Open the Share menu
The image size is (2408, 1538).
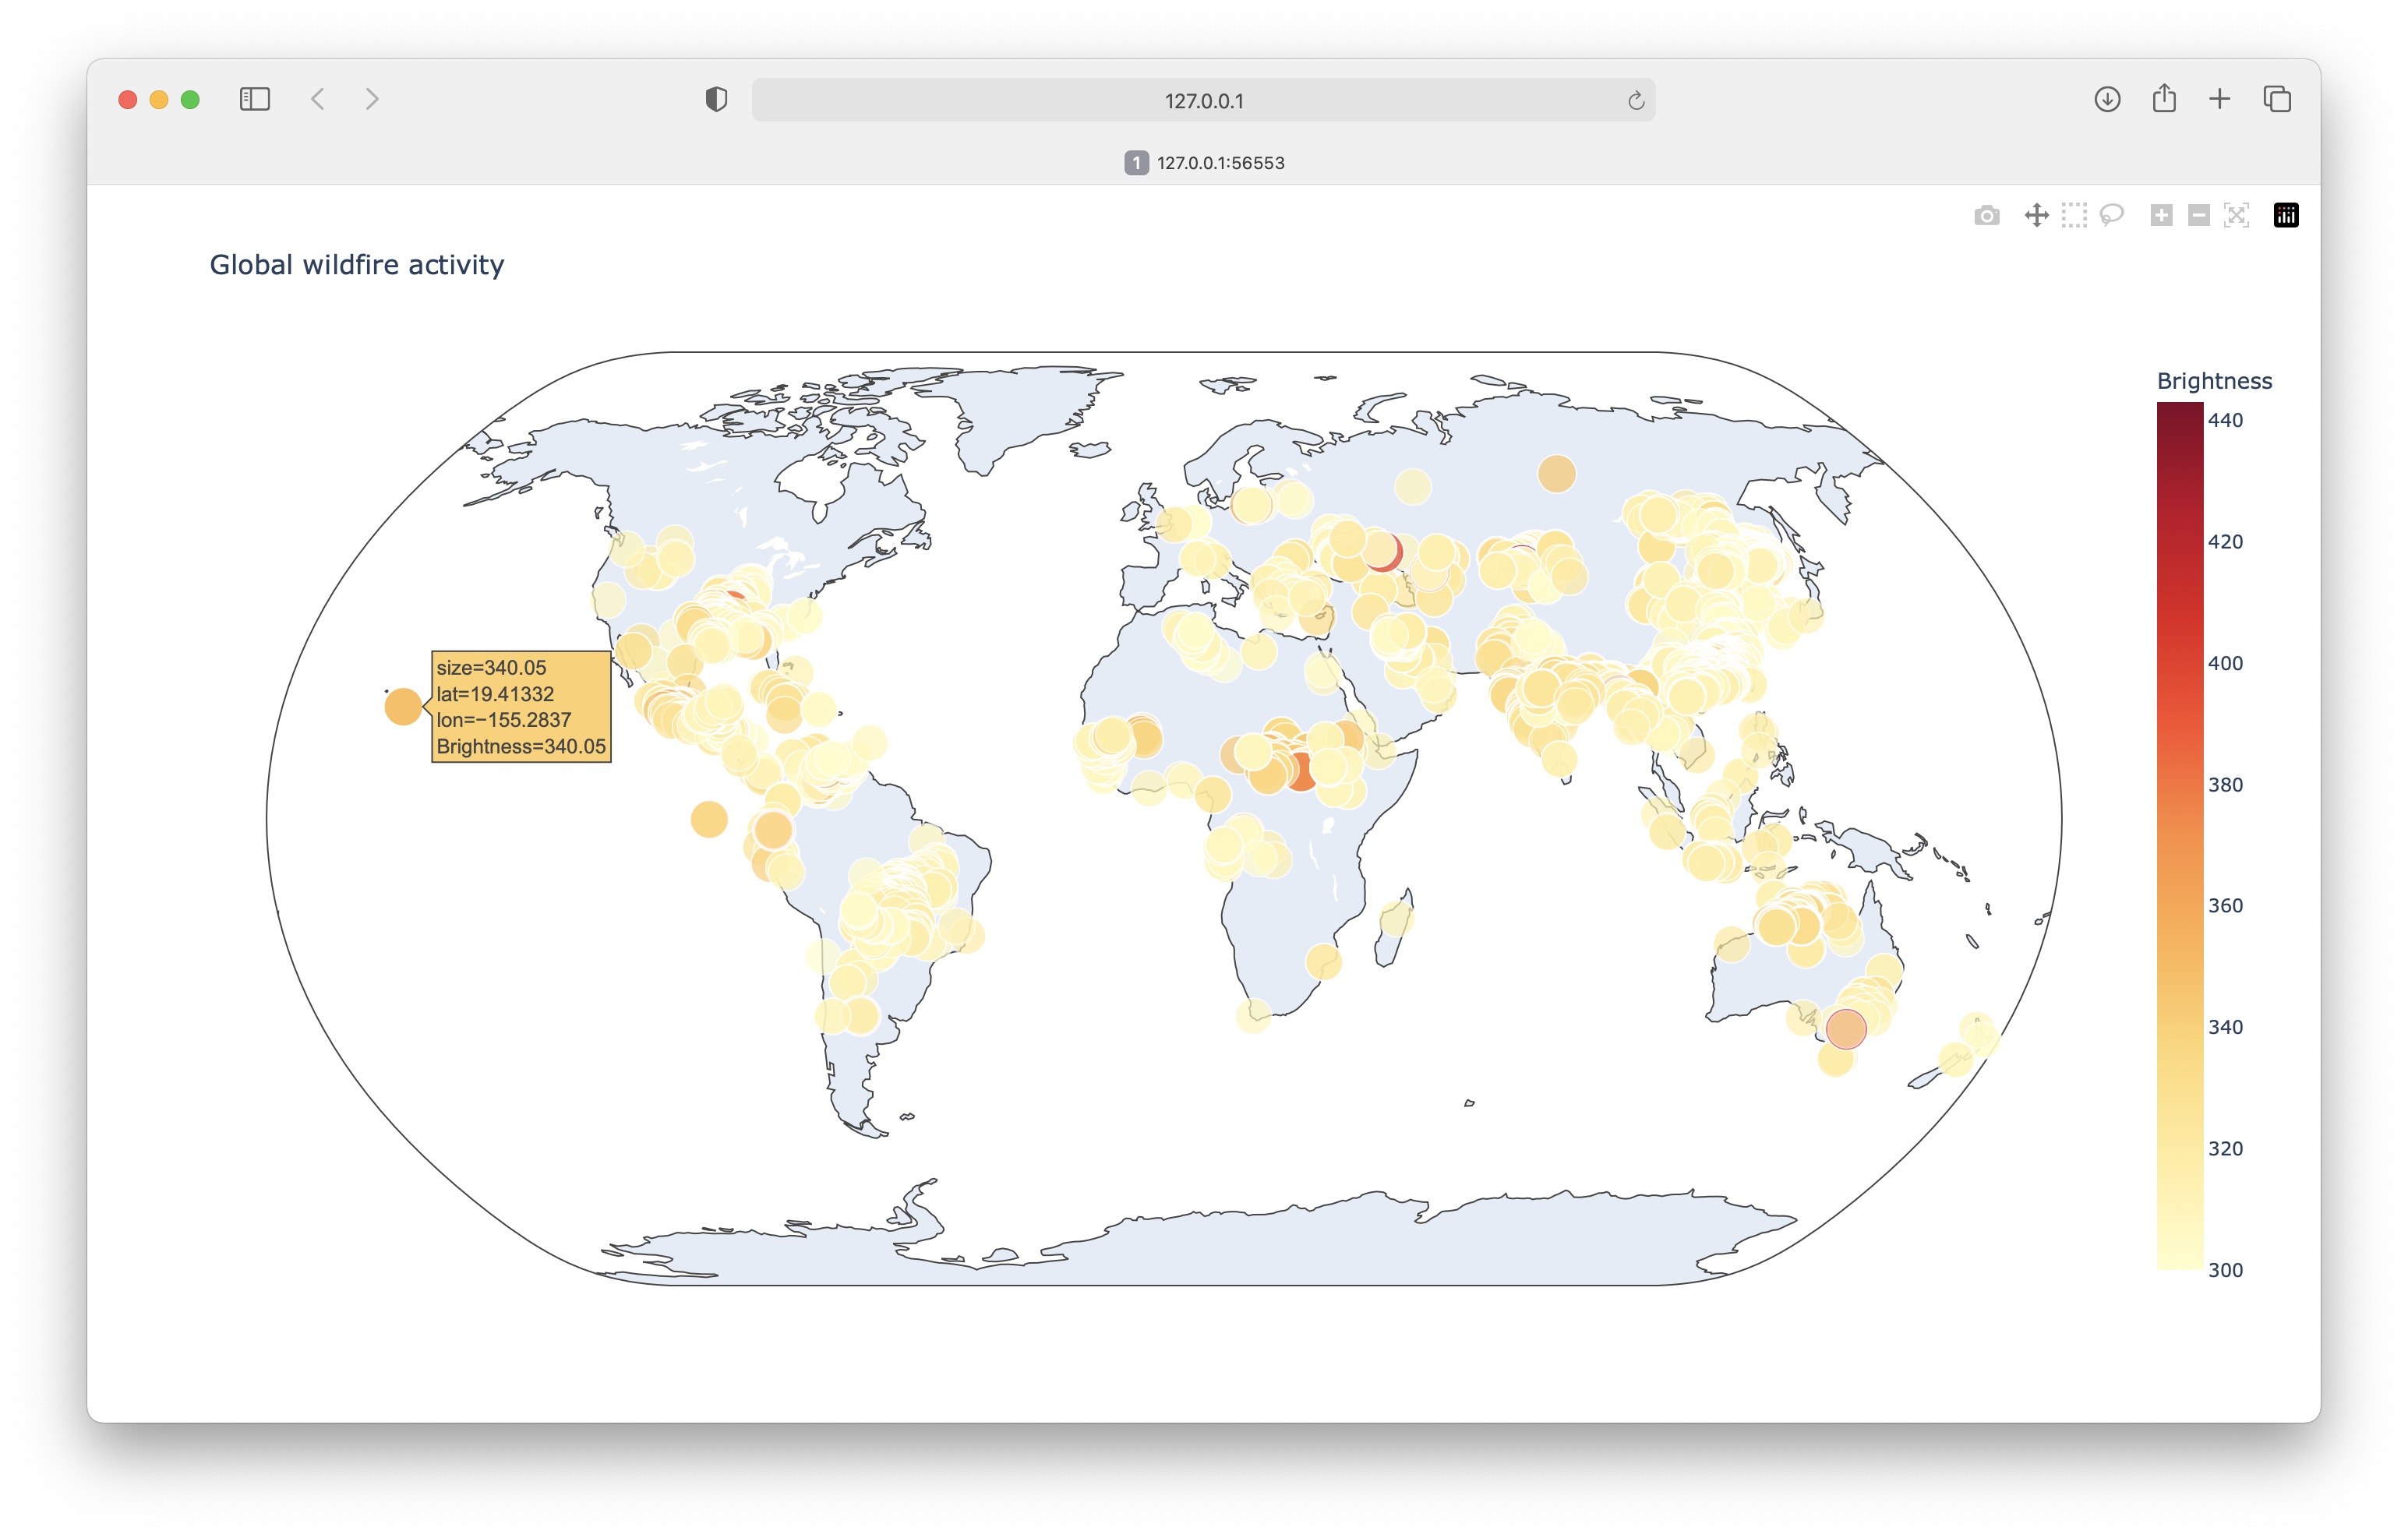(x=2164, y=98)
